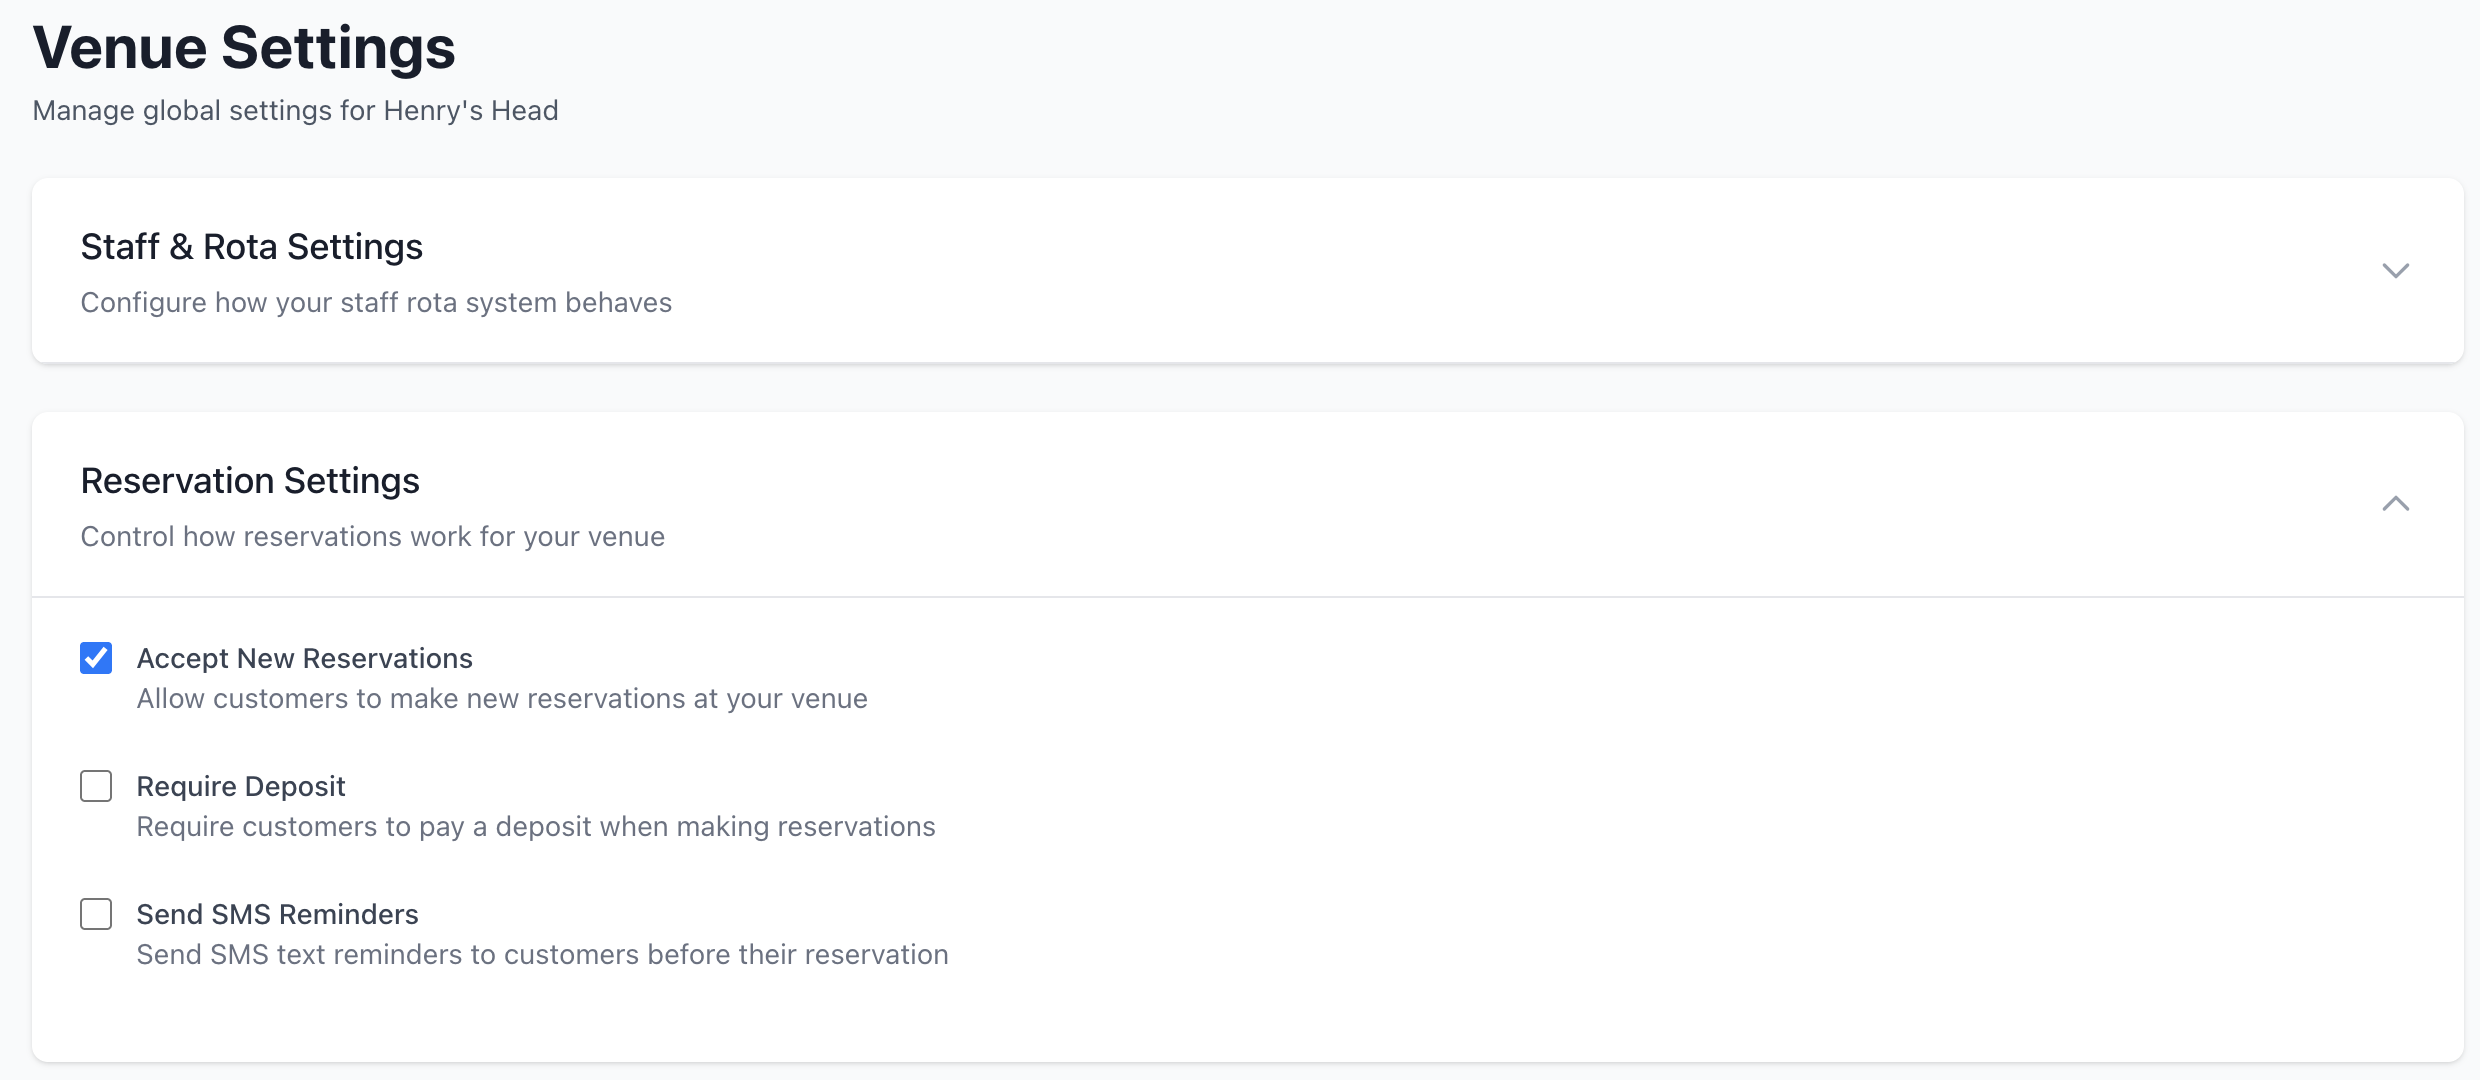The width and height of the screenshot is (2480, 1080).
Task: Click Control how reservations work for your venue
Action: 371,536
